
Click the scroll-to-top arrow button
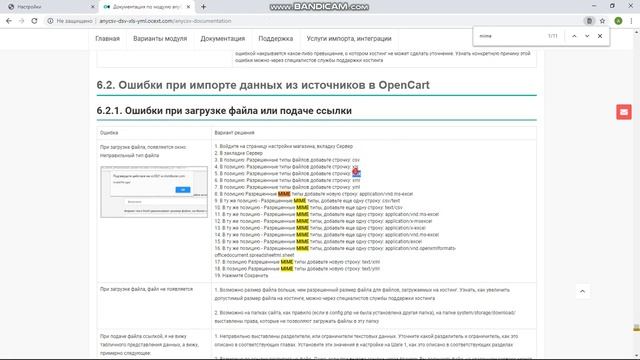(x=582, y=291)
